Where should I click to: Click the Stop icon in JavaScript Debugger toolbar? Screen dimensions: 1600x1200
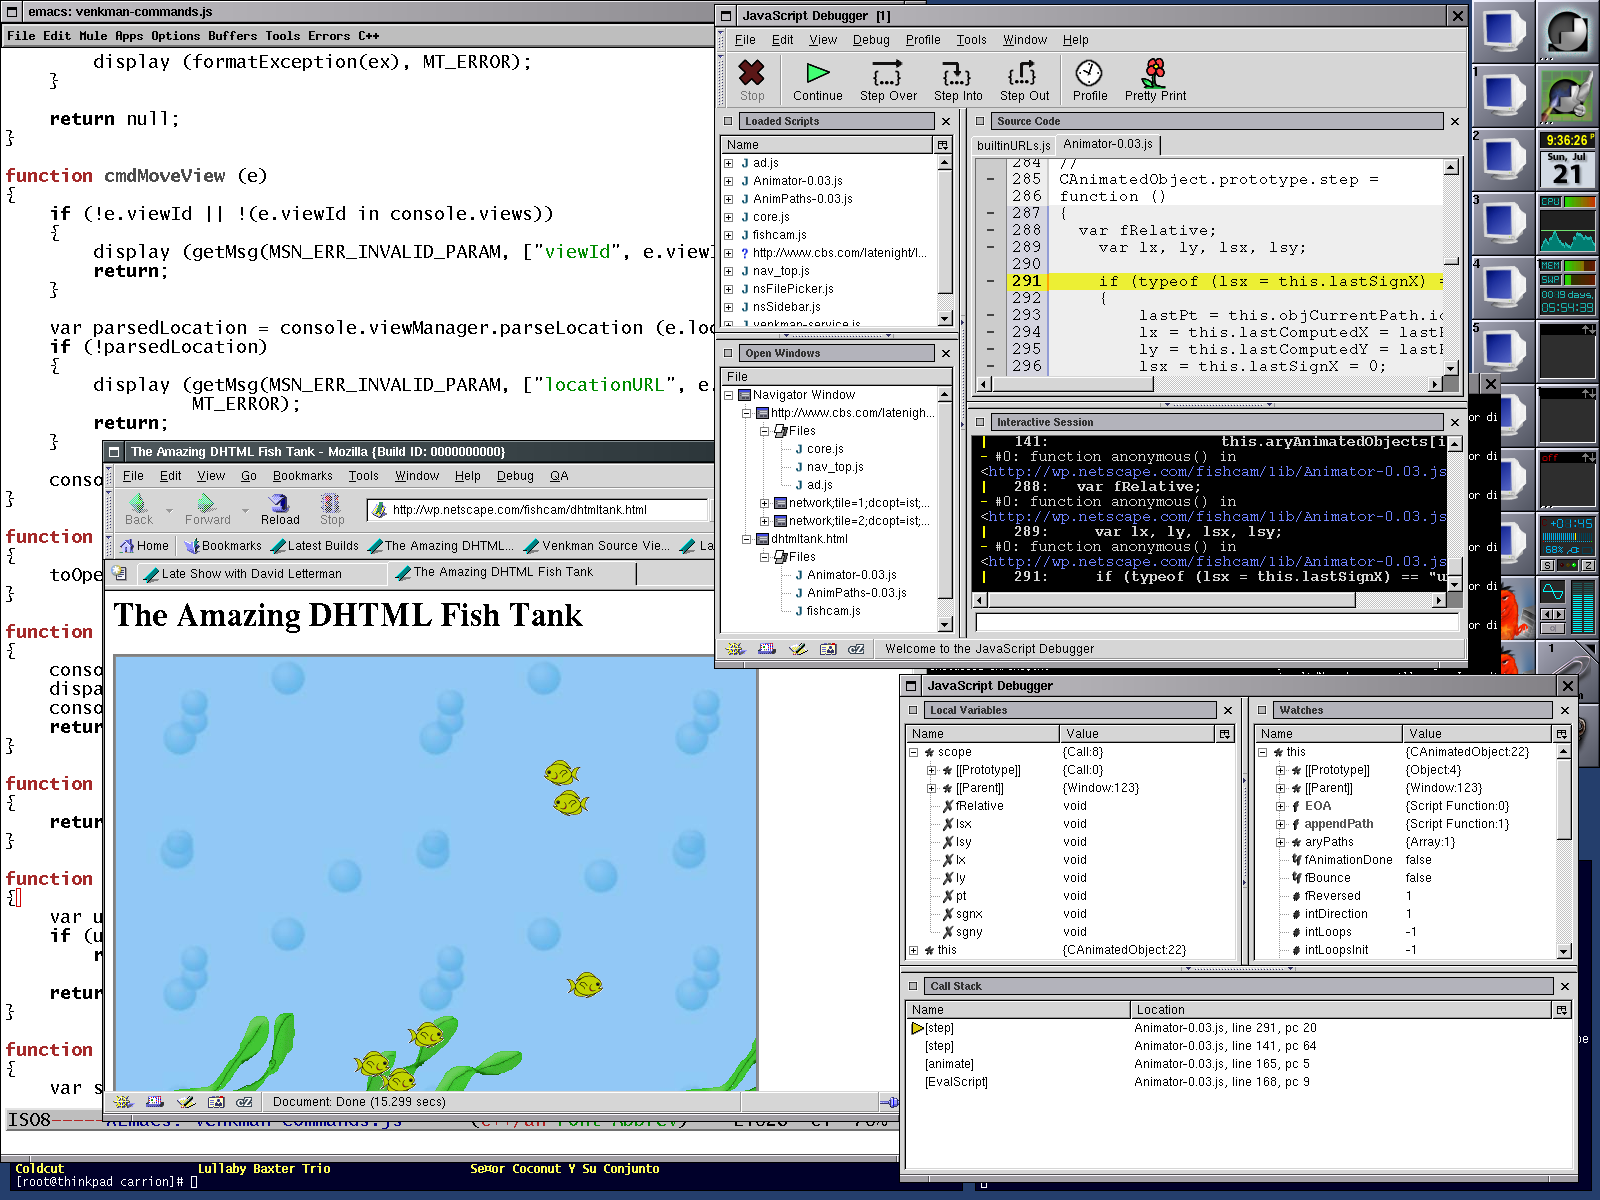pyautogui.click(x=752, y=72)
